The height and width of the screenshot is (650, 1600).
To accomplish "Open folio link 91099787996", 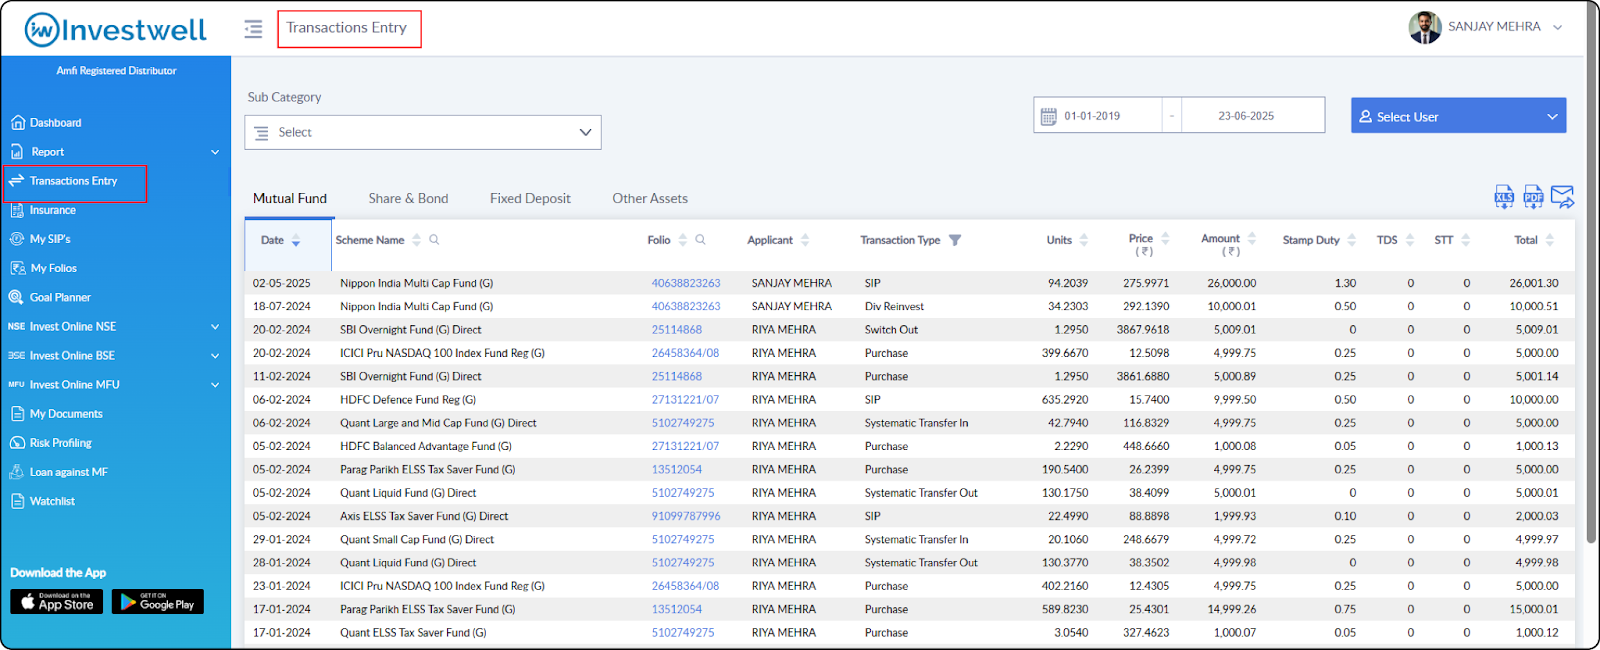I will click(x=686, y=516).
